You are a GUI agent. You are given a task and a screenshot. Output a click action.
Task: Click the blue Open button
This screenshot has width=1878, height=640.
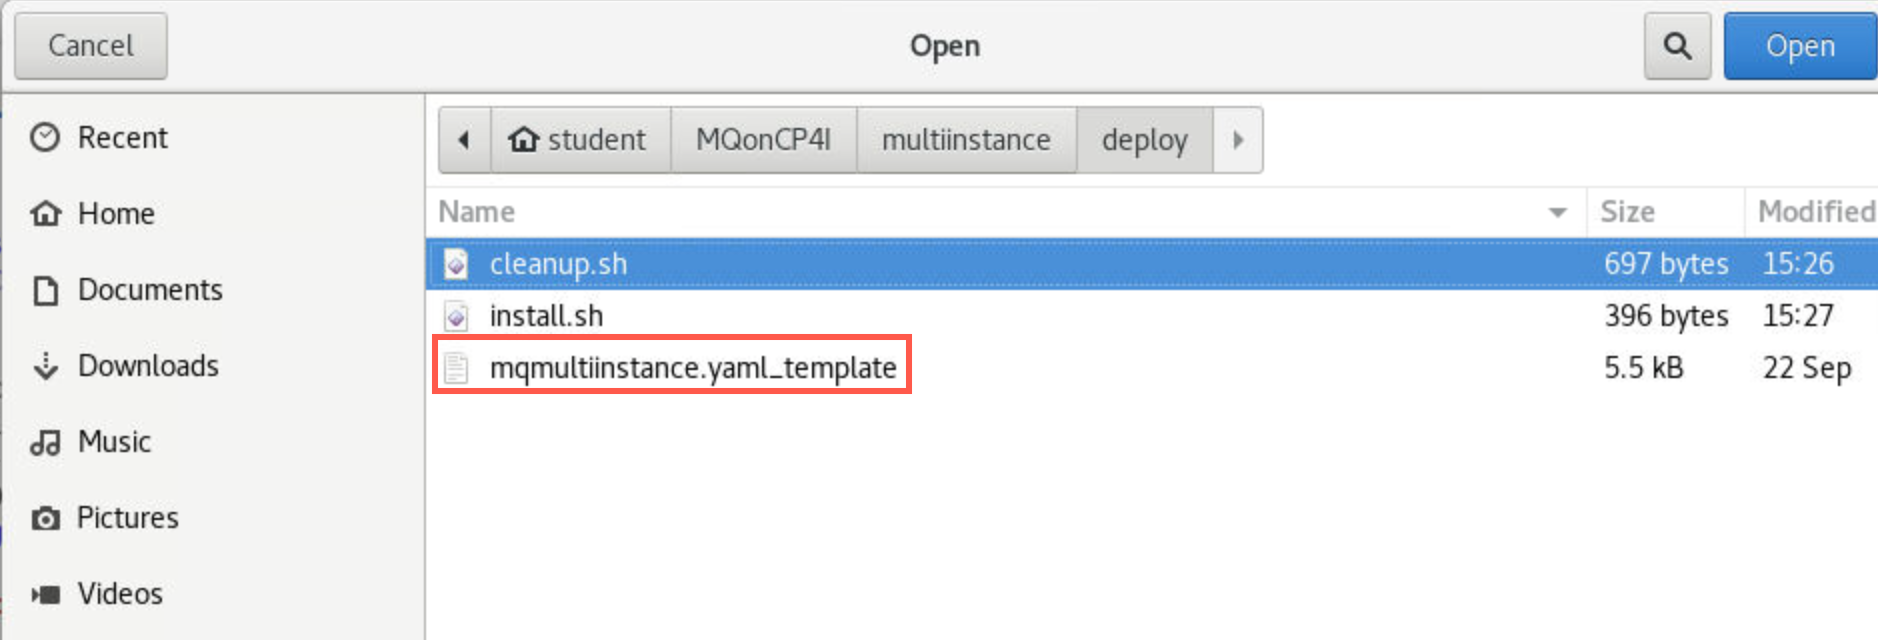tap(1800, 46)
